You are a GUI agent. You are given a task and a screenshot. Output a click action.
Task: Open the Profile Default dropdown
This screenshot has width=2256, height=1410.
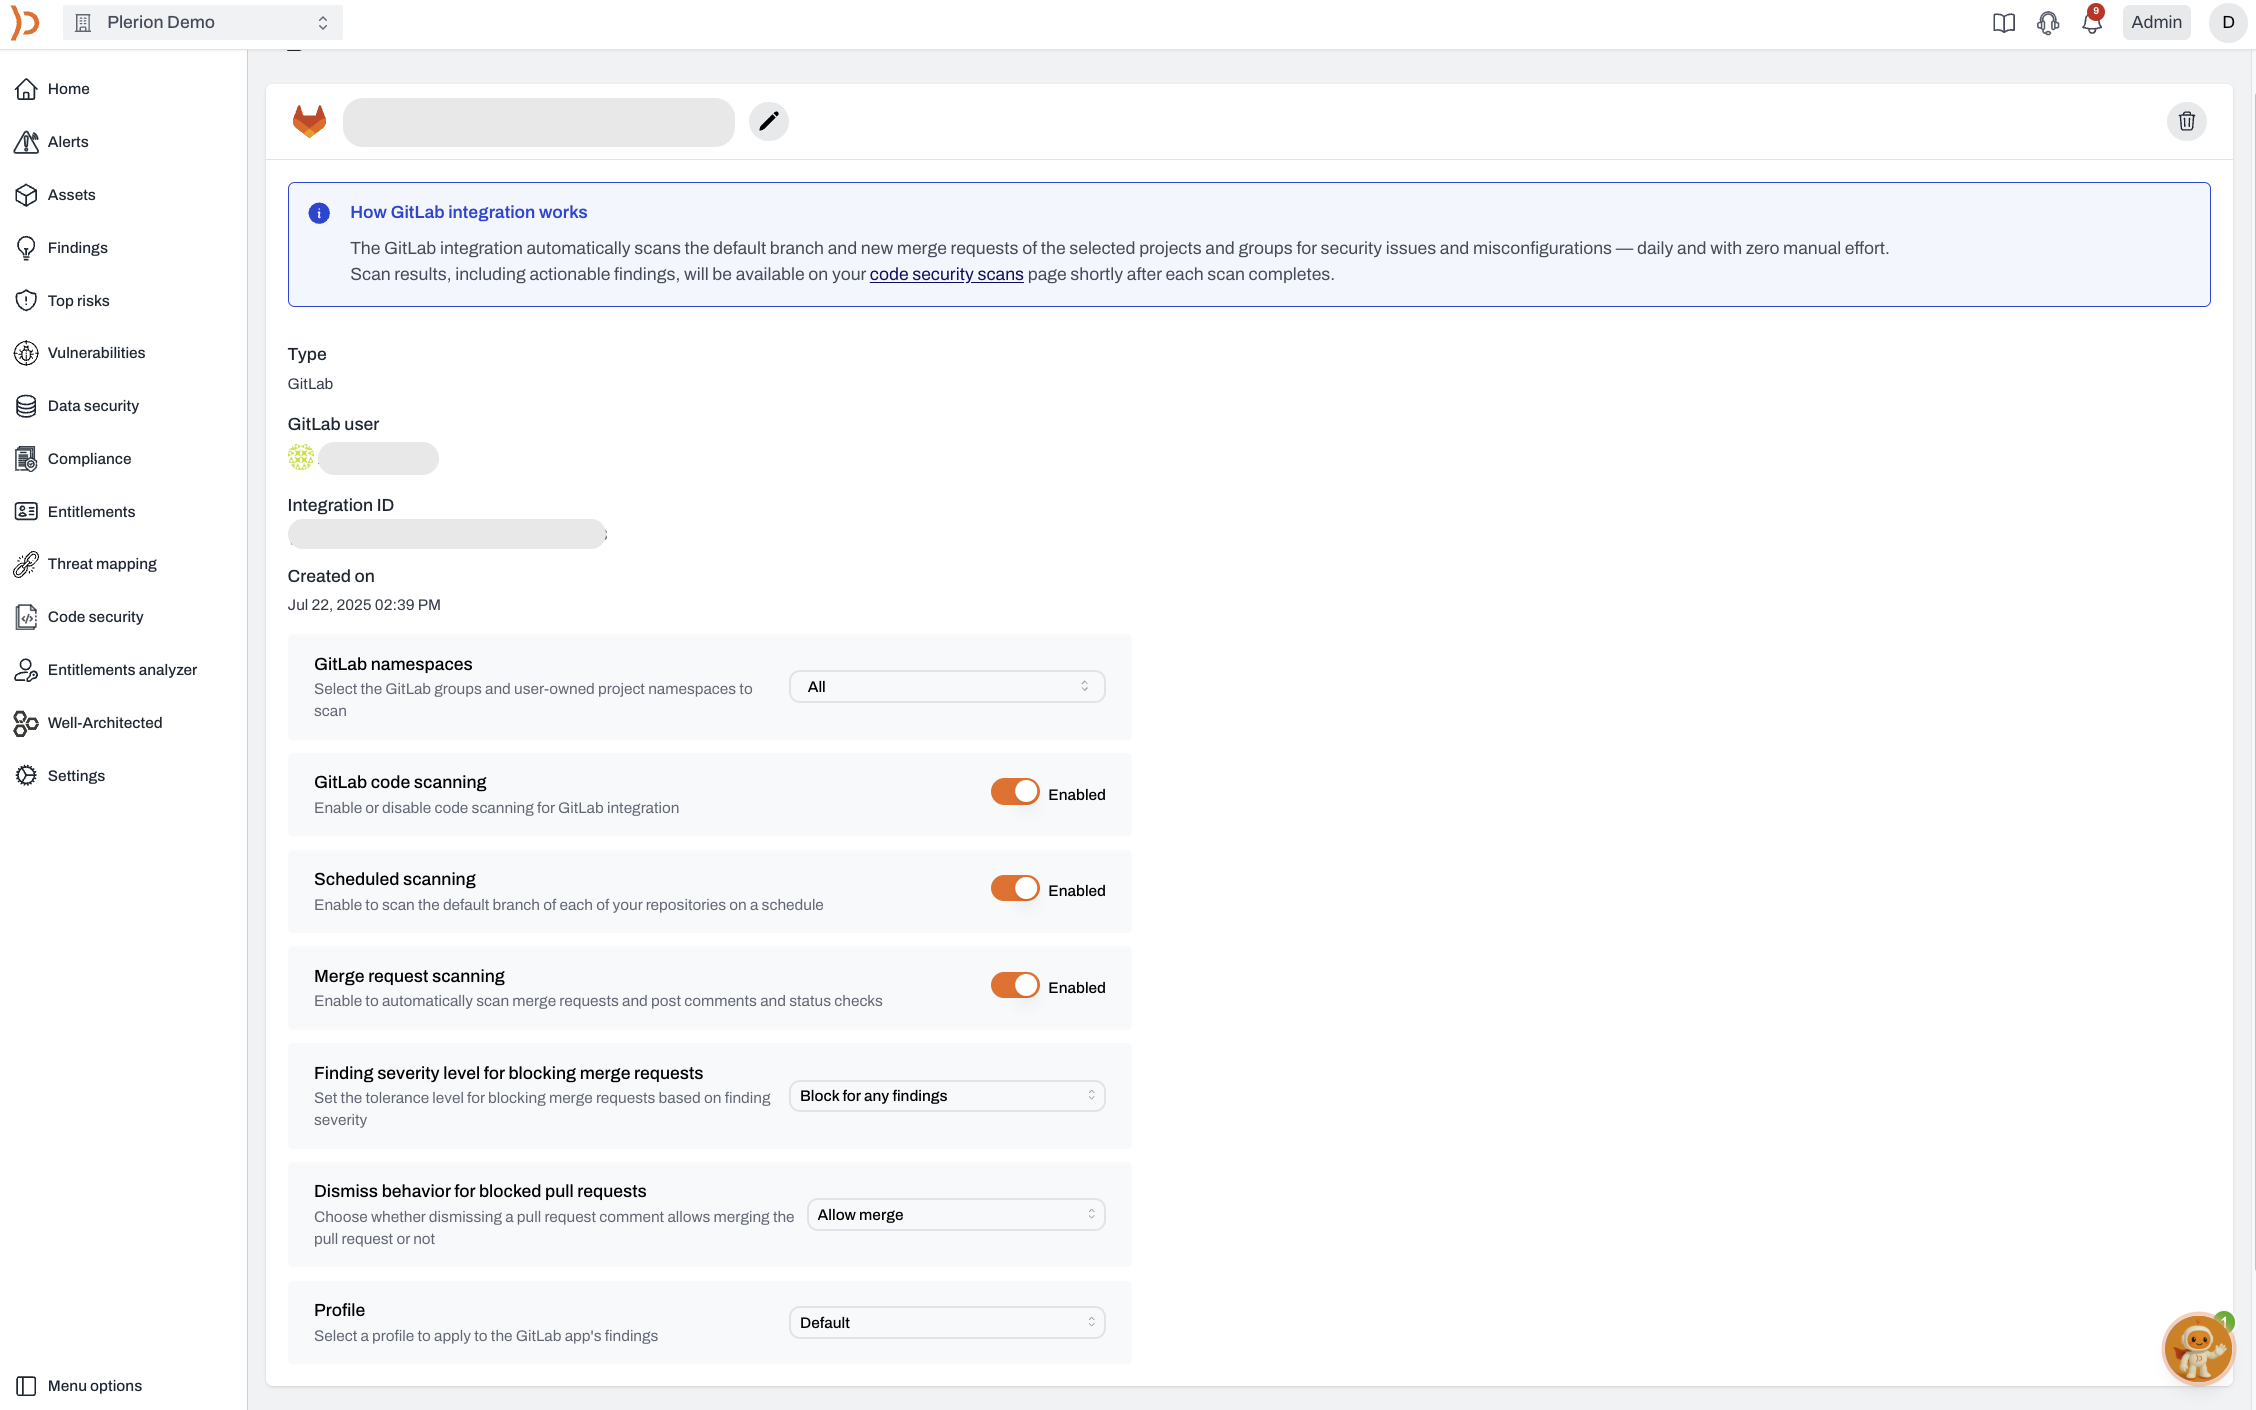tap(947, 1323)
